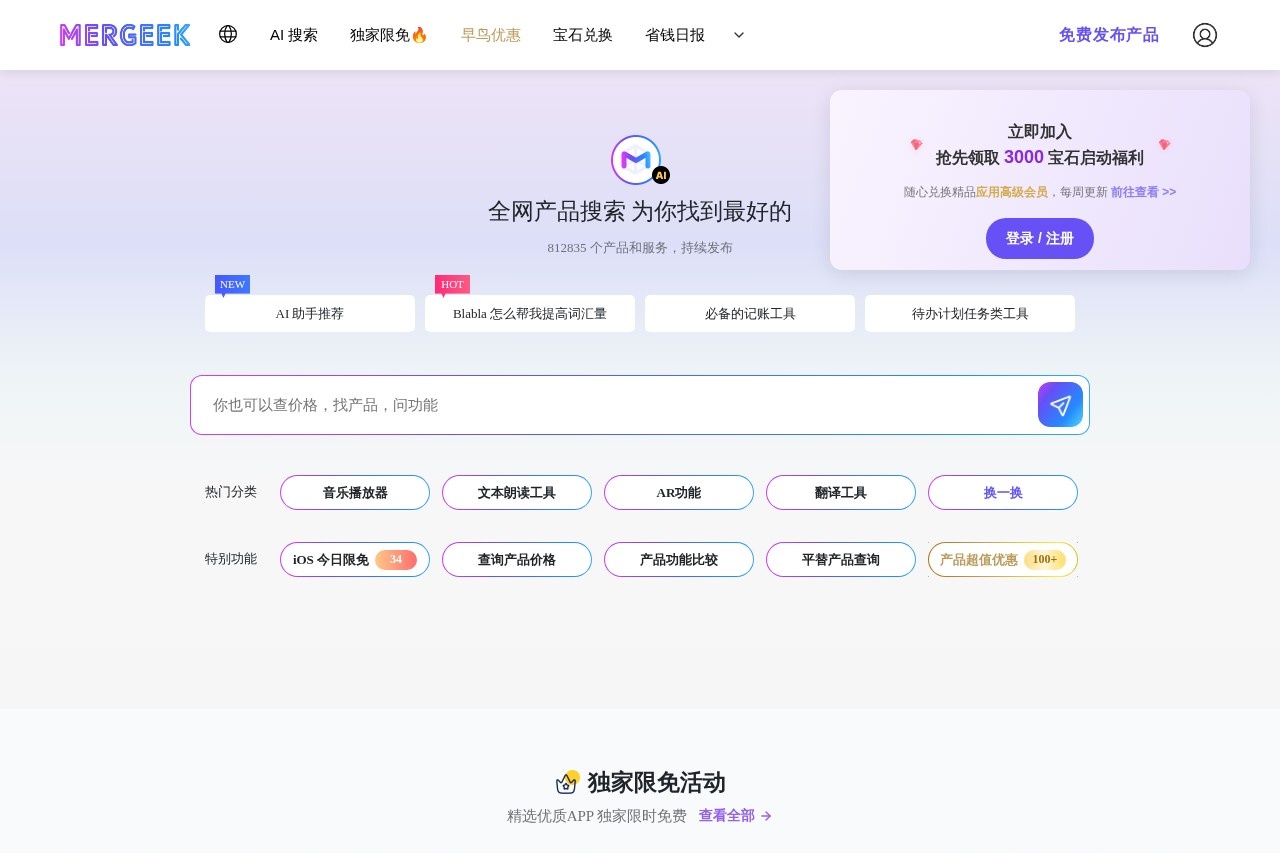The height and width of the screenshot is (853, 1280).
Task: Click the HOT badge on the Blabla card
Action: click(452, 284)
